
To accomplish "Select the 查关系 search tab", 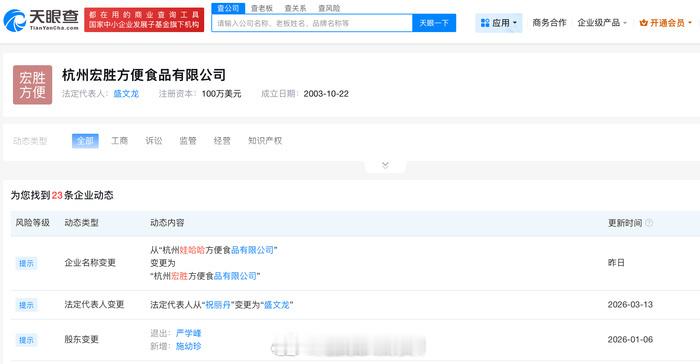I will (x=295, y=8).
